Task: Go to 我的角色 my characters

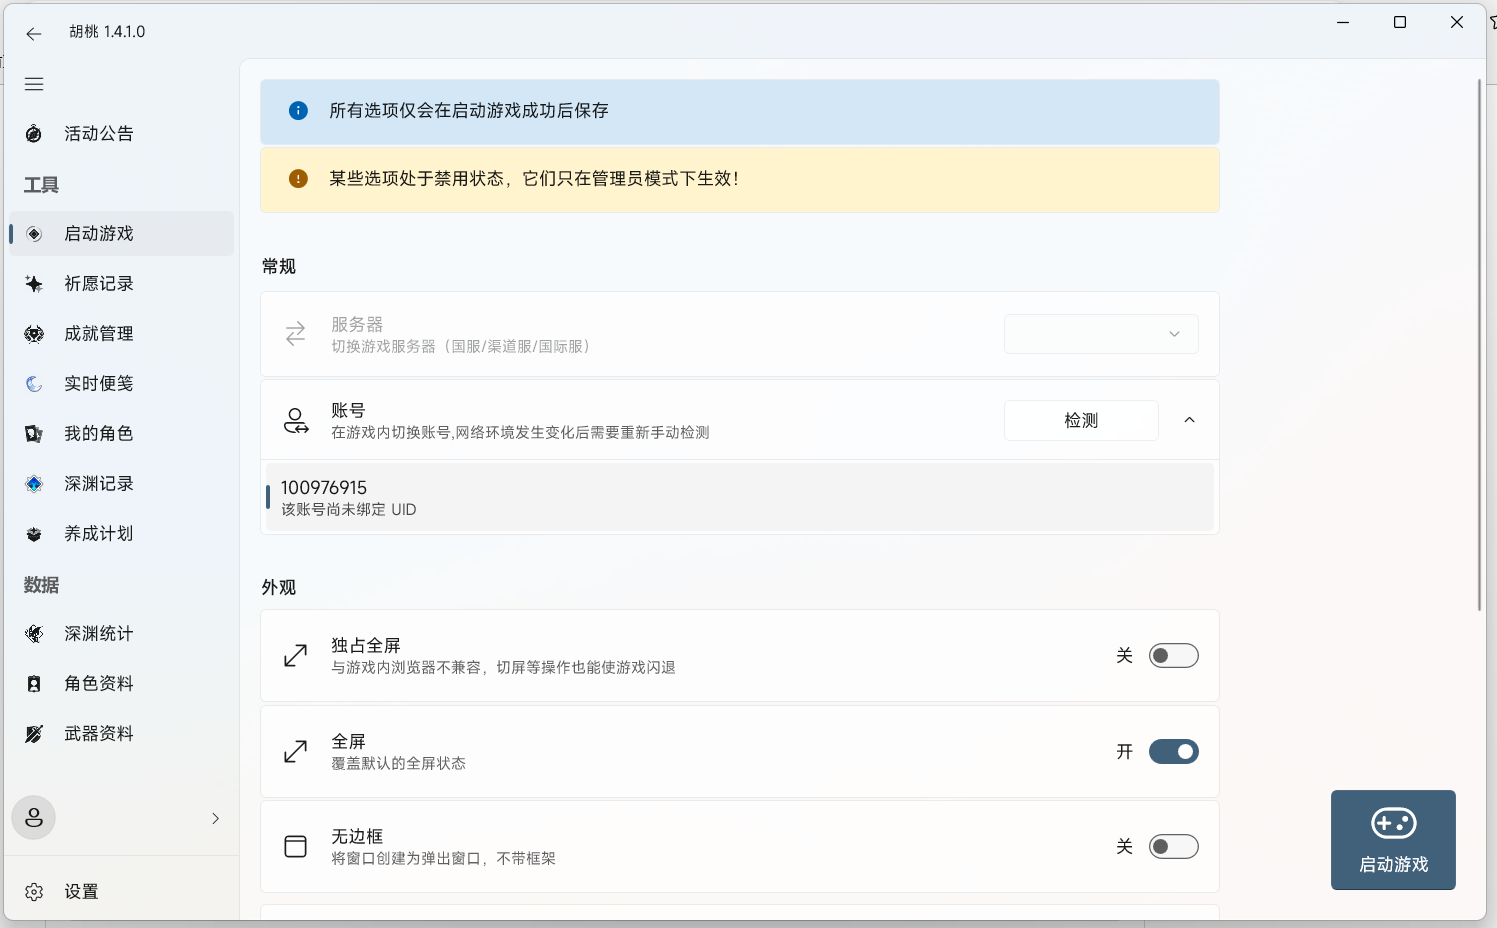Action: coord(98,433)
